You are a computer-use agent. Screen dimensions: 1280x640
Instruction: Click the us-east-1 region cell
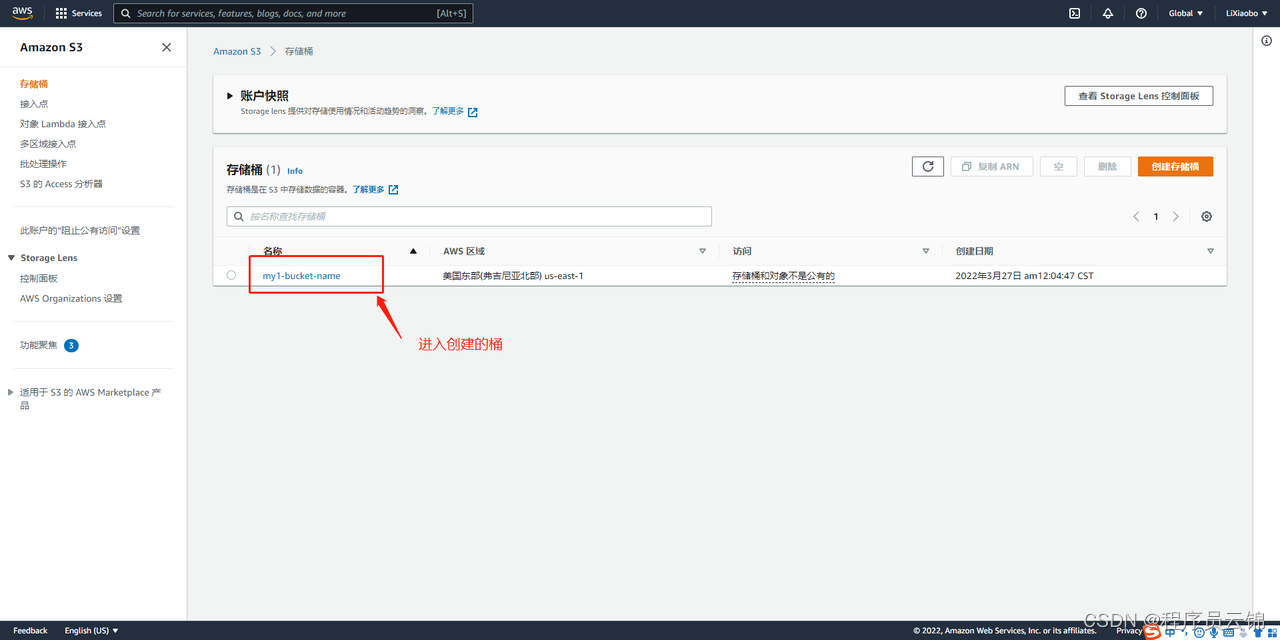(513, 276)
